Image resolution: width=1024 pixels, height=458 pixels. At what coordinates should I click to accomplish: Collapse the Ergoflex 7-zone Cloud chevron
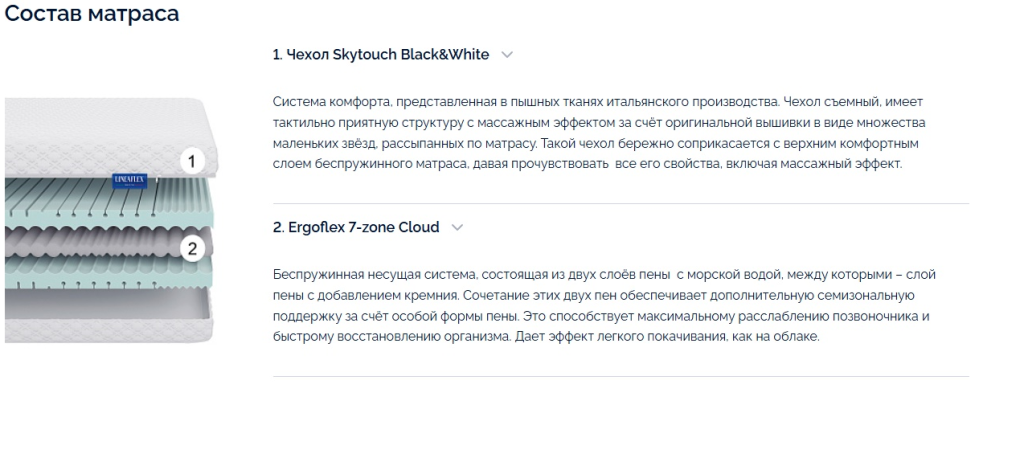point(457,227)
